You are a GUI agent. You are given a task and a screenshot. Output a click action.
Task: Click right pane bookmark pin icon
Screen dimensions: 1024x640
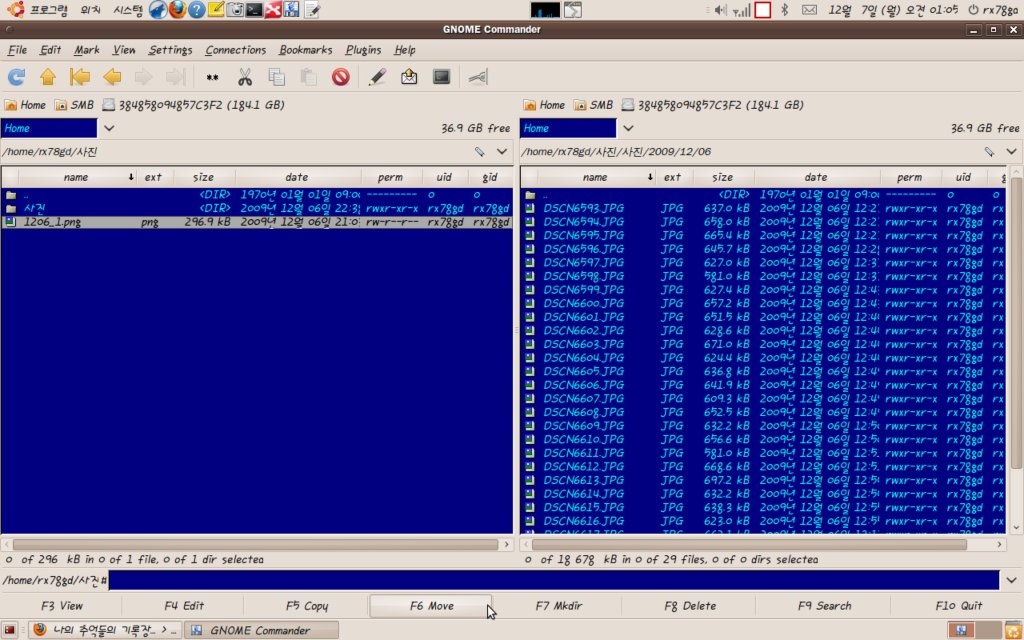pos(990,152)
